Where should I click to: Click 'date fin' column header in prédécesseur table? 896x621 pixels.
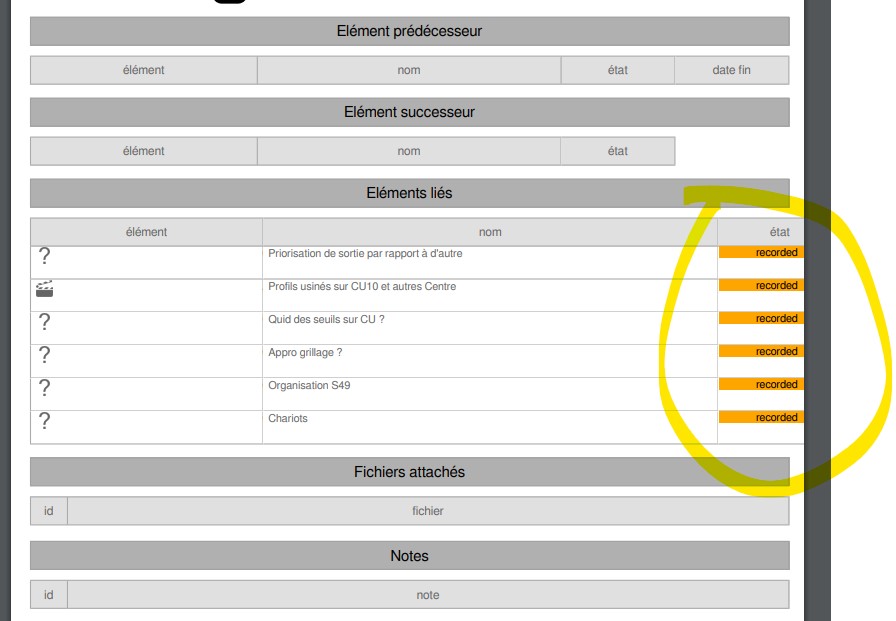tap(731, 70)
